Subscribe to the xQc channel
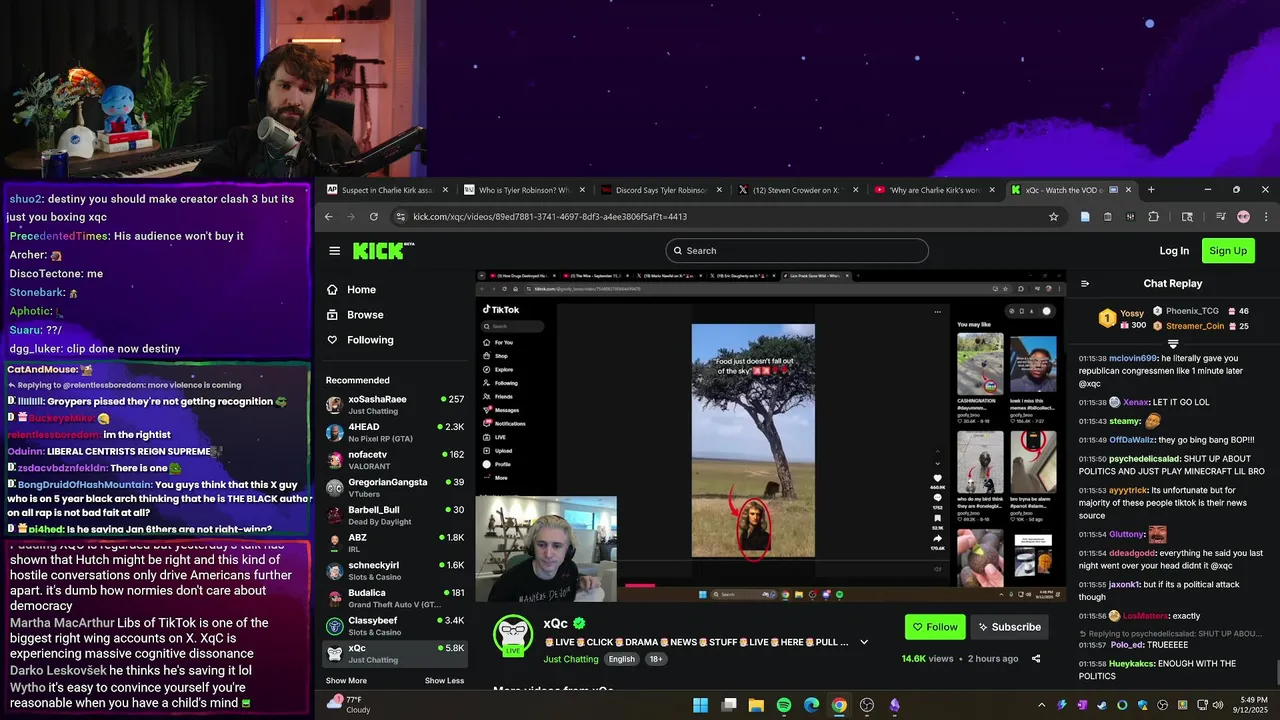The width and height of the screenshot is (1280, 720). pyautogui.click(x=1009, y=627)
